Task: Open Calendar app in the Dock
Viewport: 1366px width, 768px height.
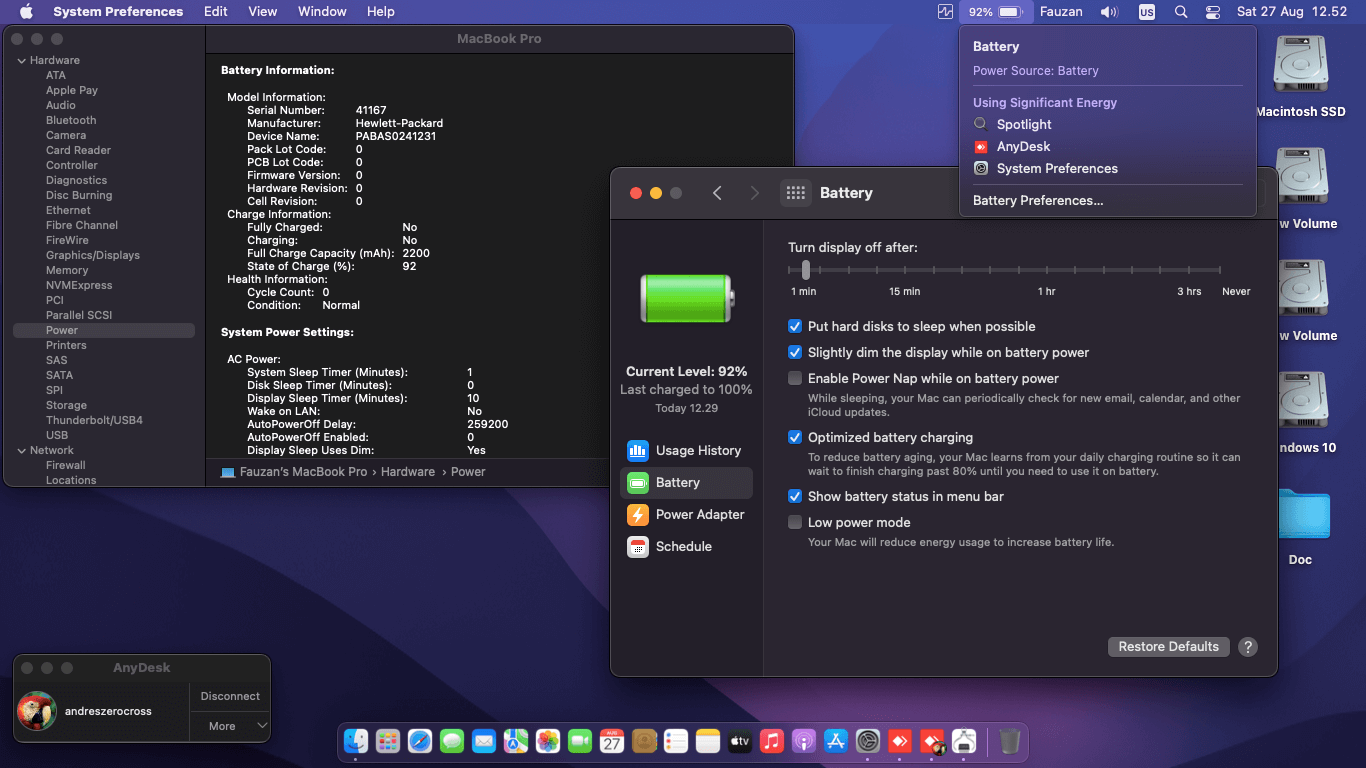Action: 612,741
